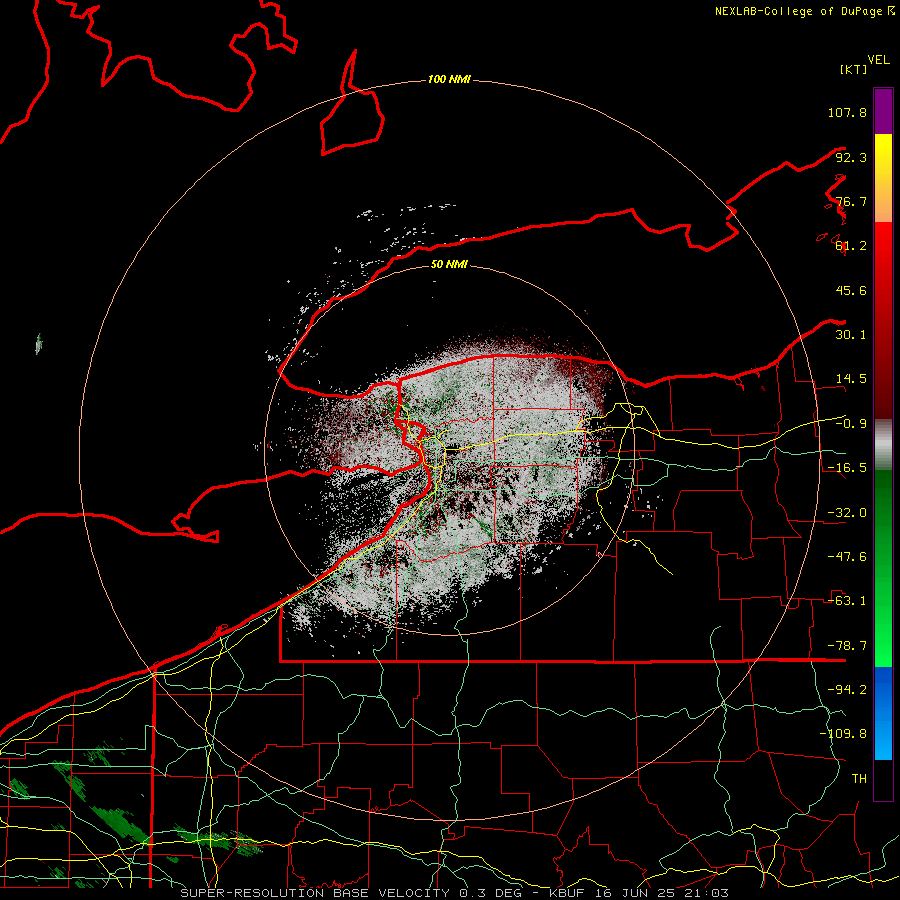Viewport: 900px width, 900px height.
Task: Select the 92.3 scale value
Action: click(851, 157)
